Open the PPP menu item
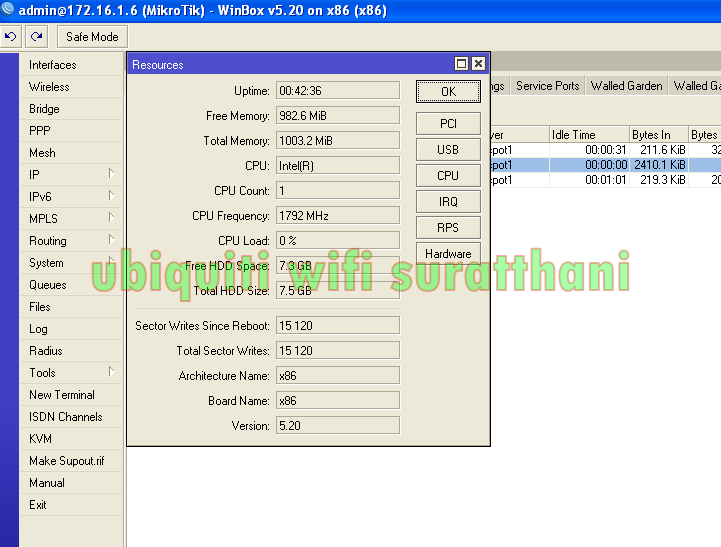721x547 pixels. (71, 131)
